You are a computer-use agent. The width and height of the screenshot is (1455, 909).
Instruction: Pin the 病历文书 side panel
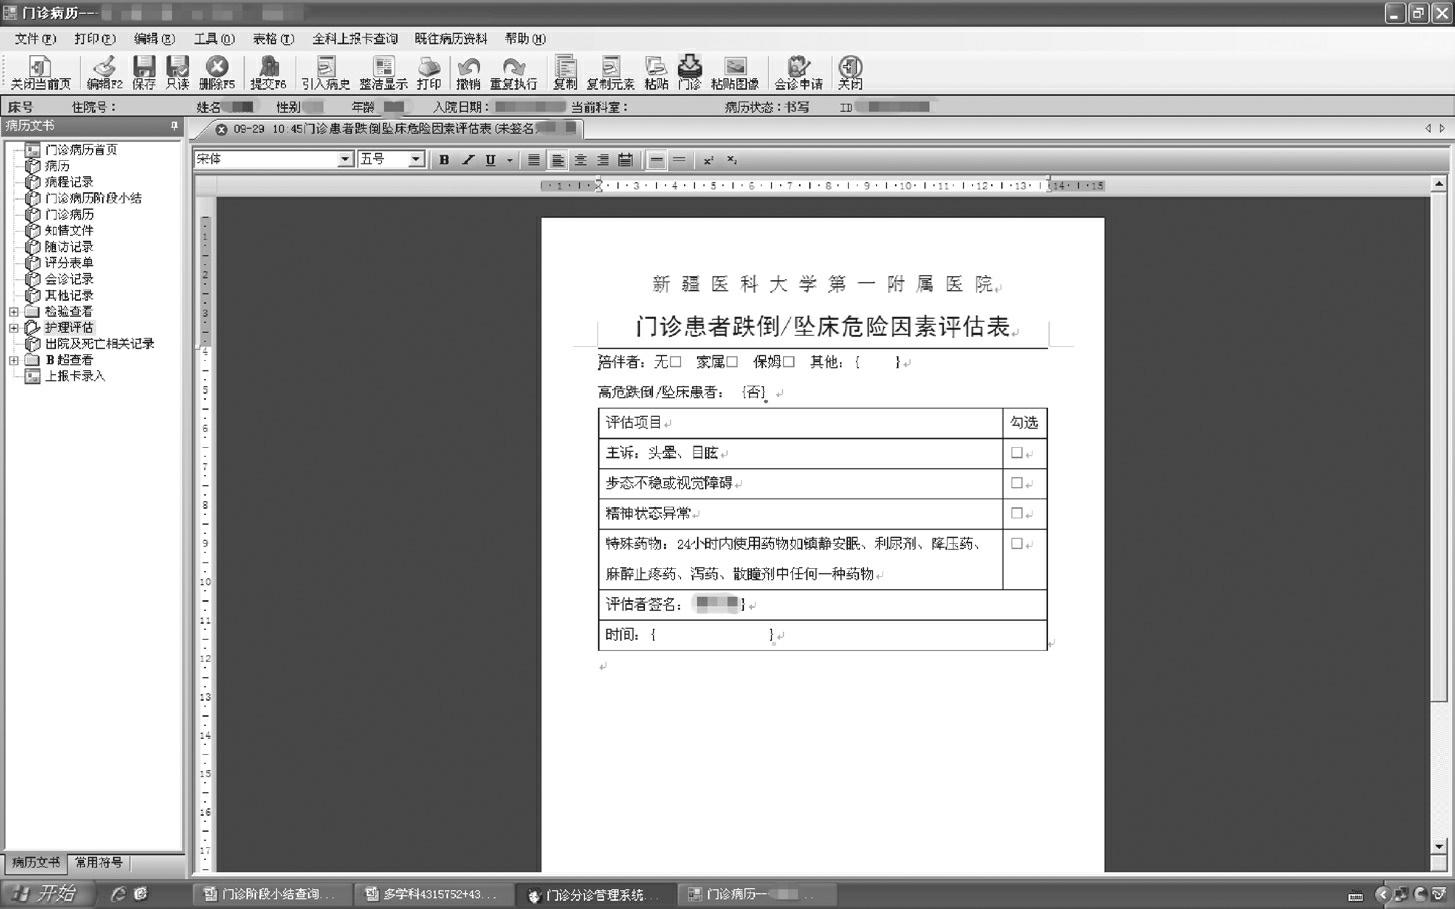point(174,126)
